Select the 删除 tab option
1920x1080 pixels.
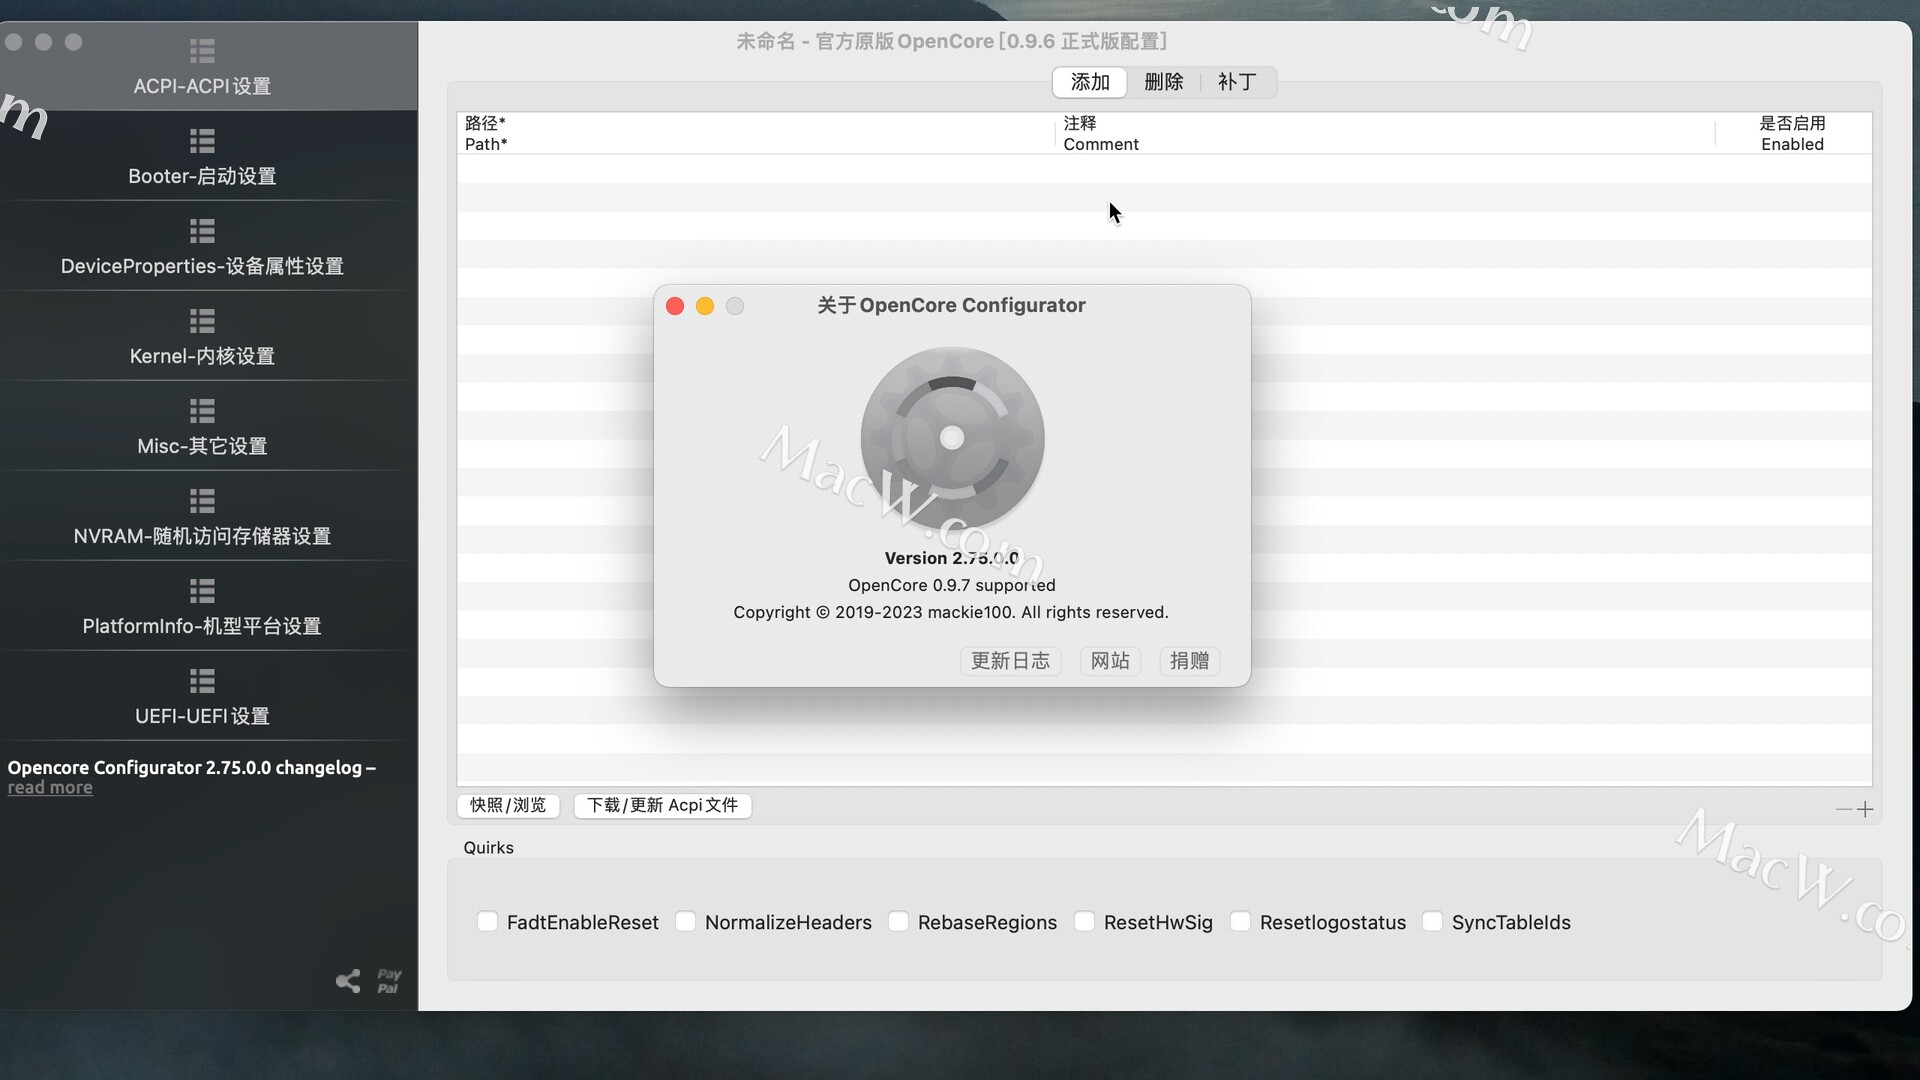pos(1163,82)
